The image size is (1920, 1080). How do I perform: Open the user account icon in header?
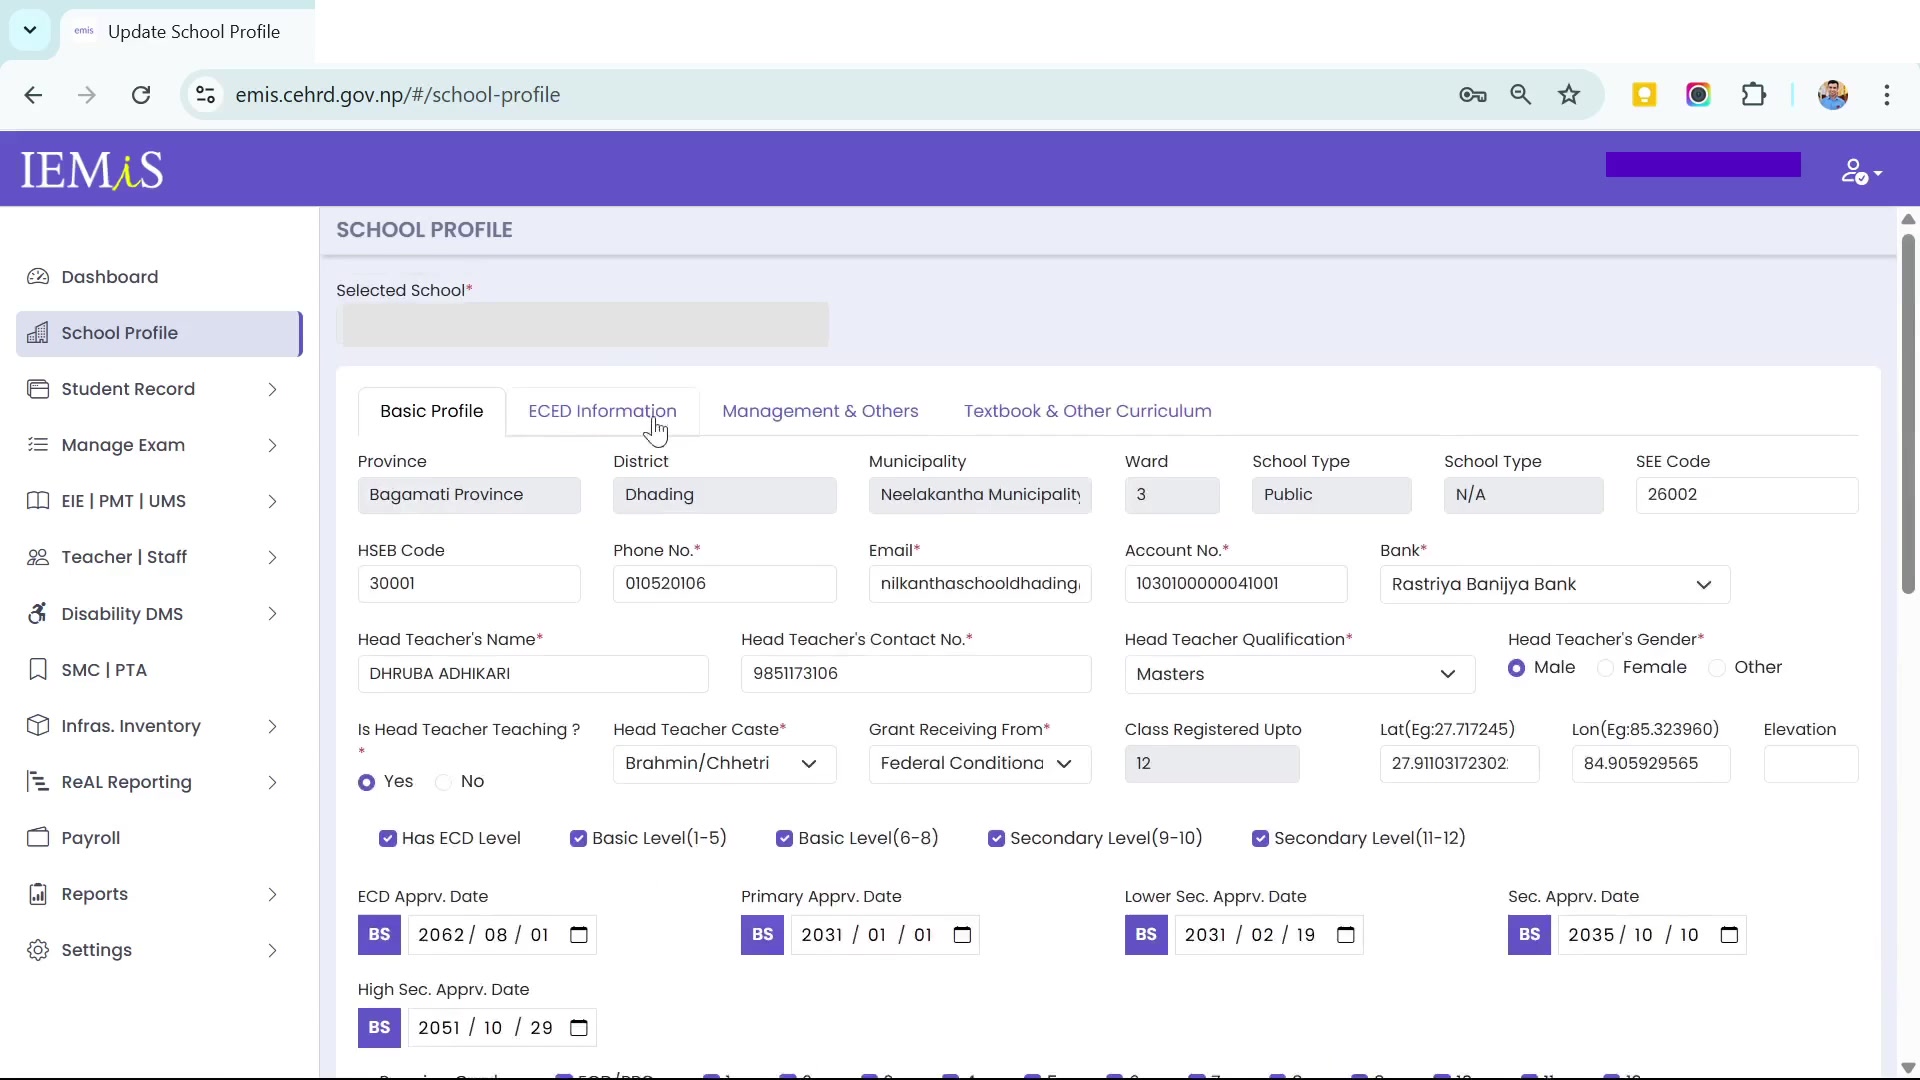point(1861,172)
